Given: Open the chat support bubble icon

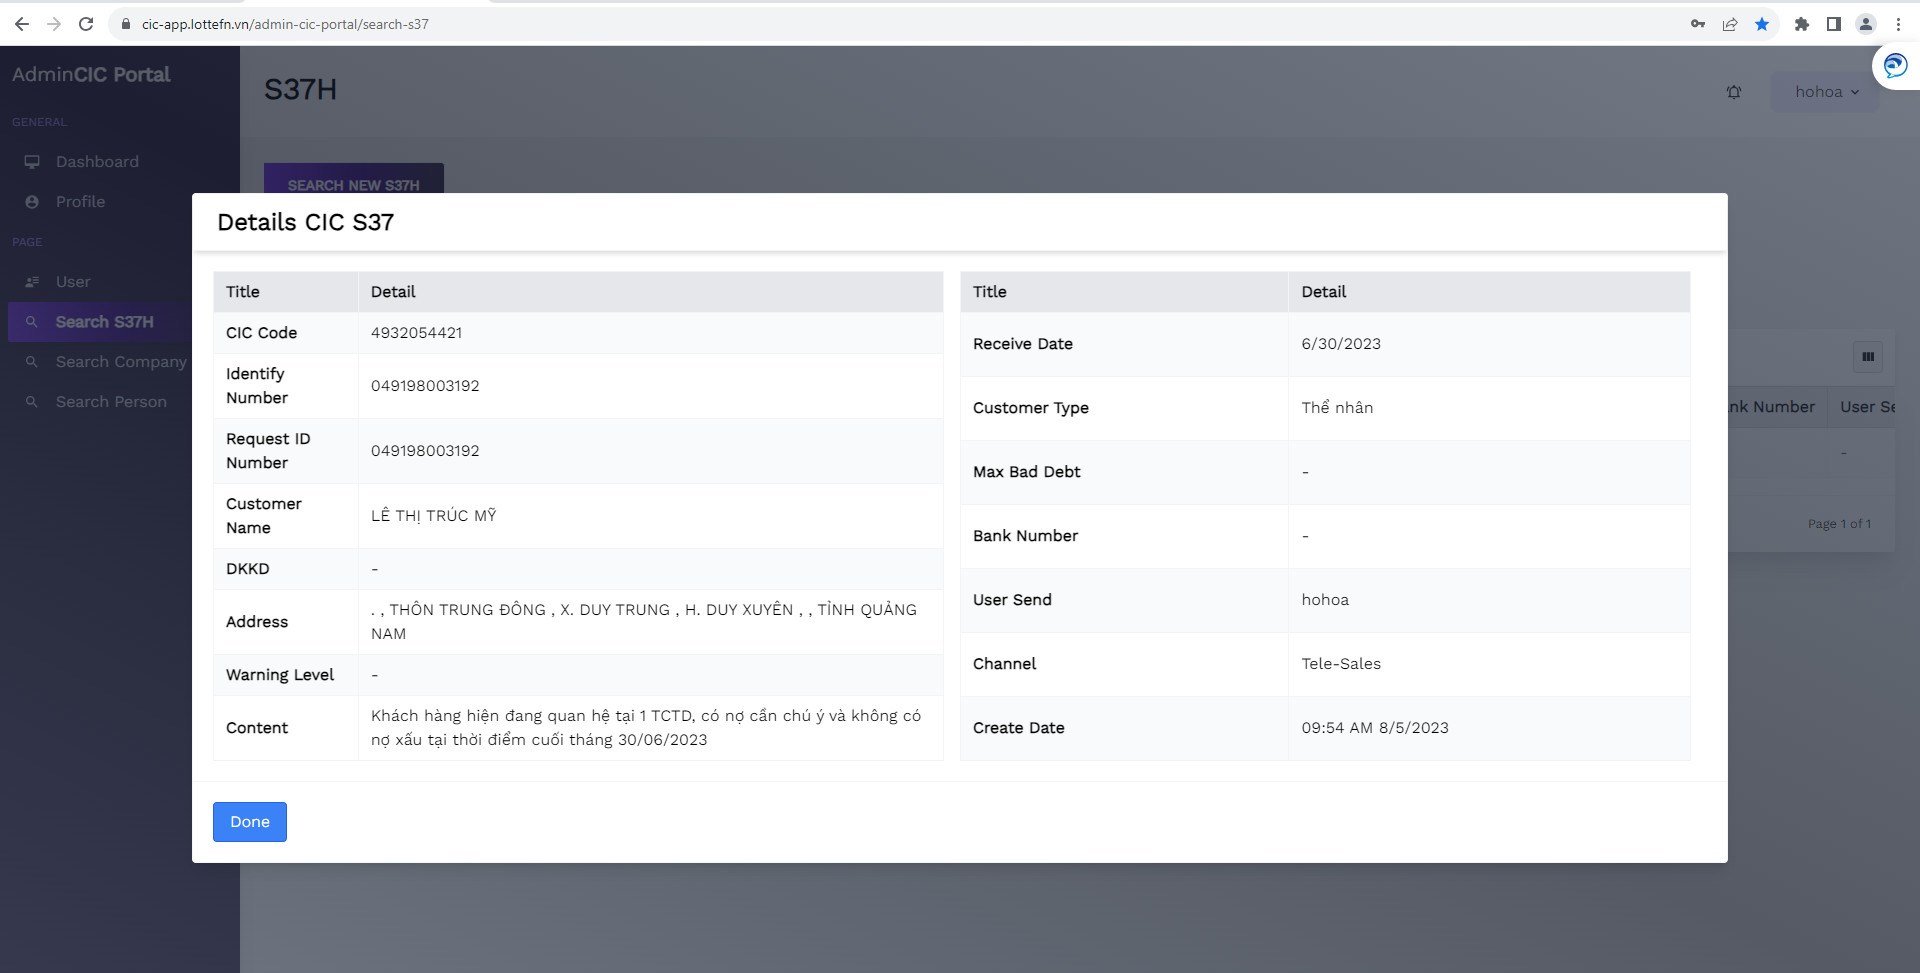Looking at the screenshot, I should click(x=1895, y=66).
